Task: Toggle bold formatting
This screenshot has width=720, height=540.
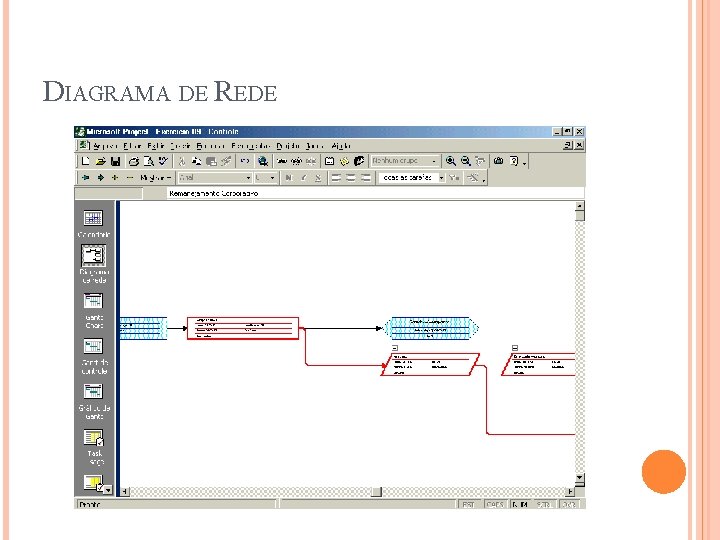Action: tap(288, 177)
